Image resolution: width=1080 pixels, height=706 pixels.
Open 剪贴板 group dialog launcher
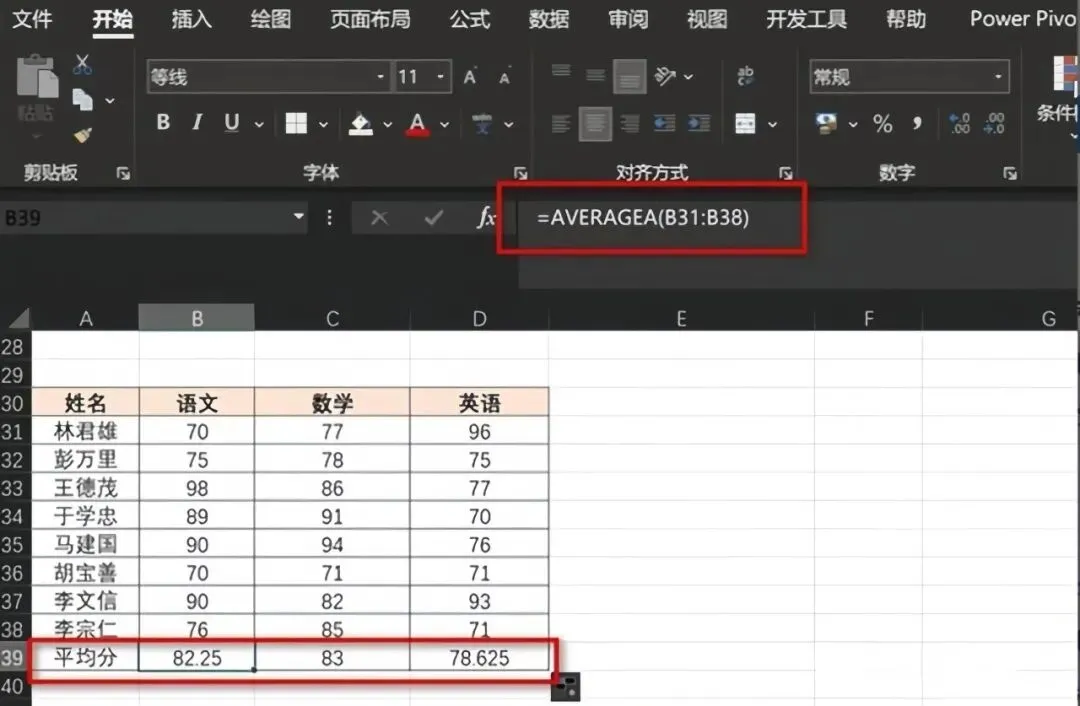click(x=123, y=174)
